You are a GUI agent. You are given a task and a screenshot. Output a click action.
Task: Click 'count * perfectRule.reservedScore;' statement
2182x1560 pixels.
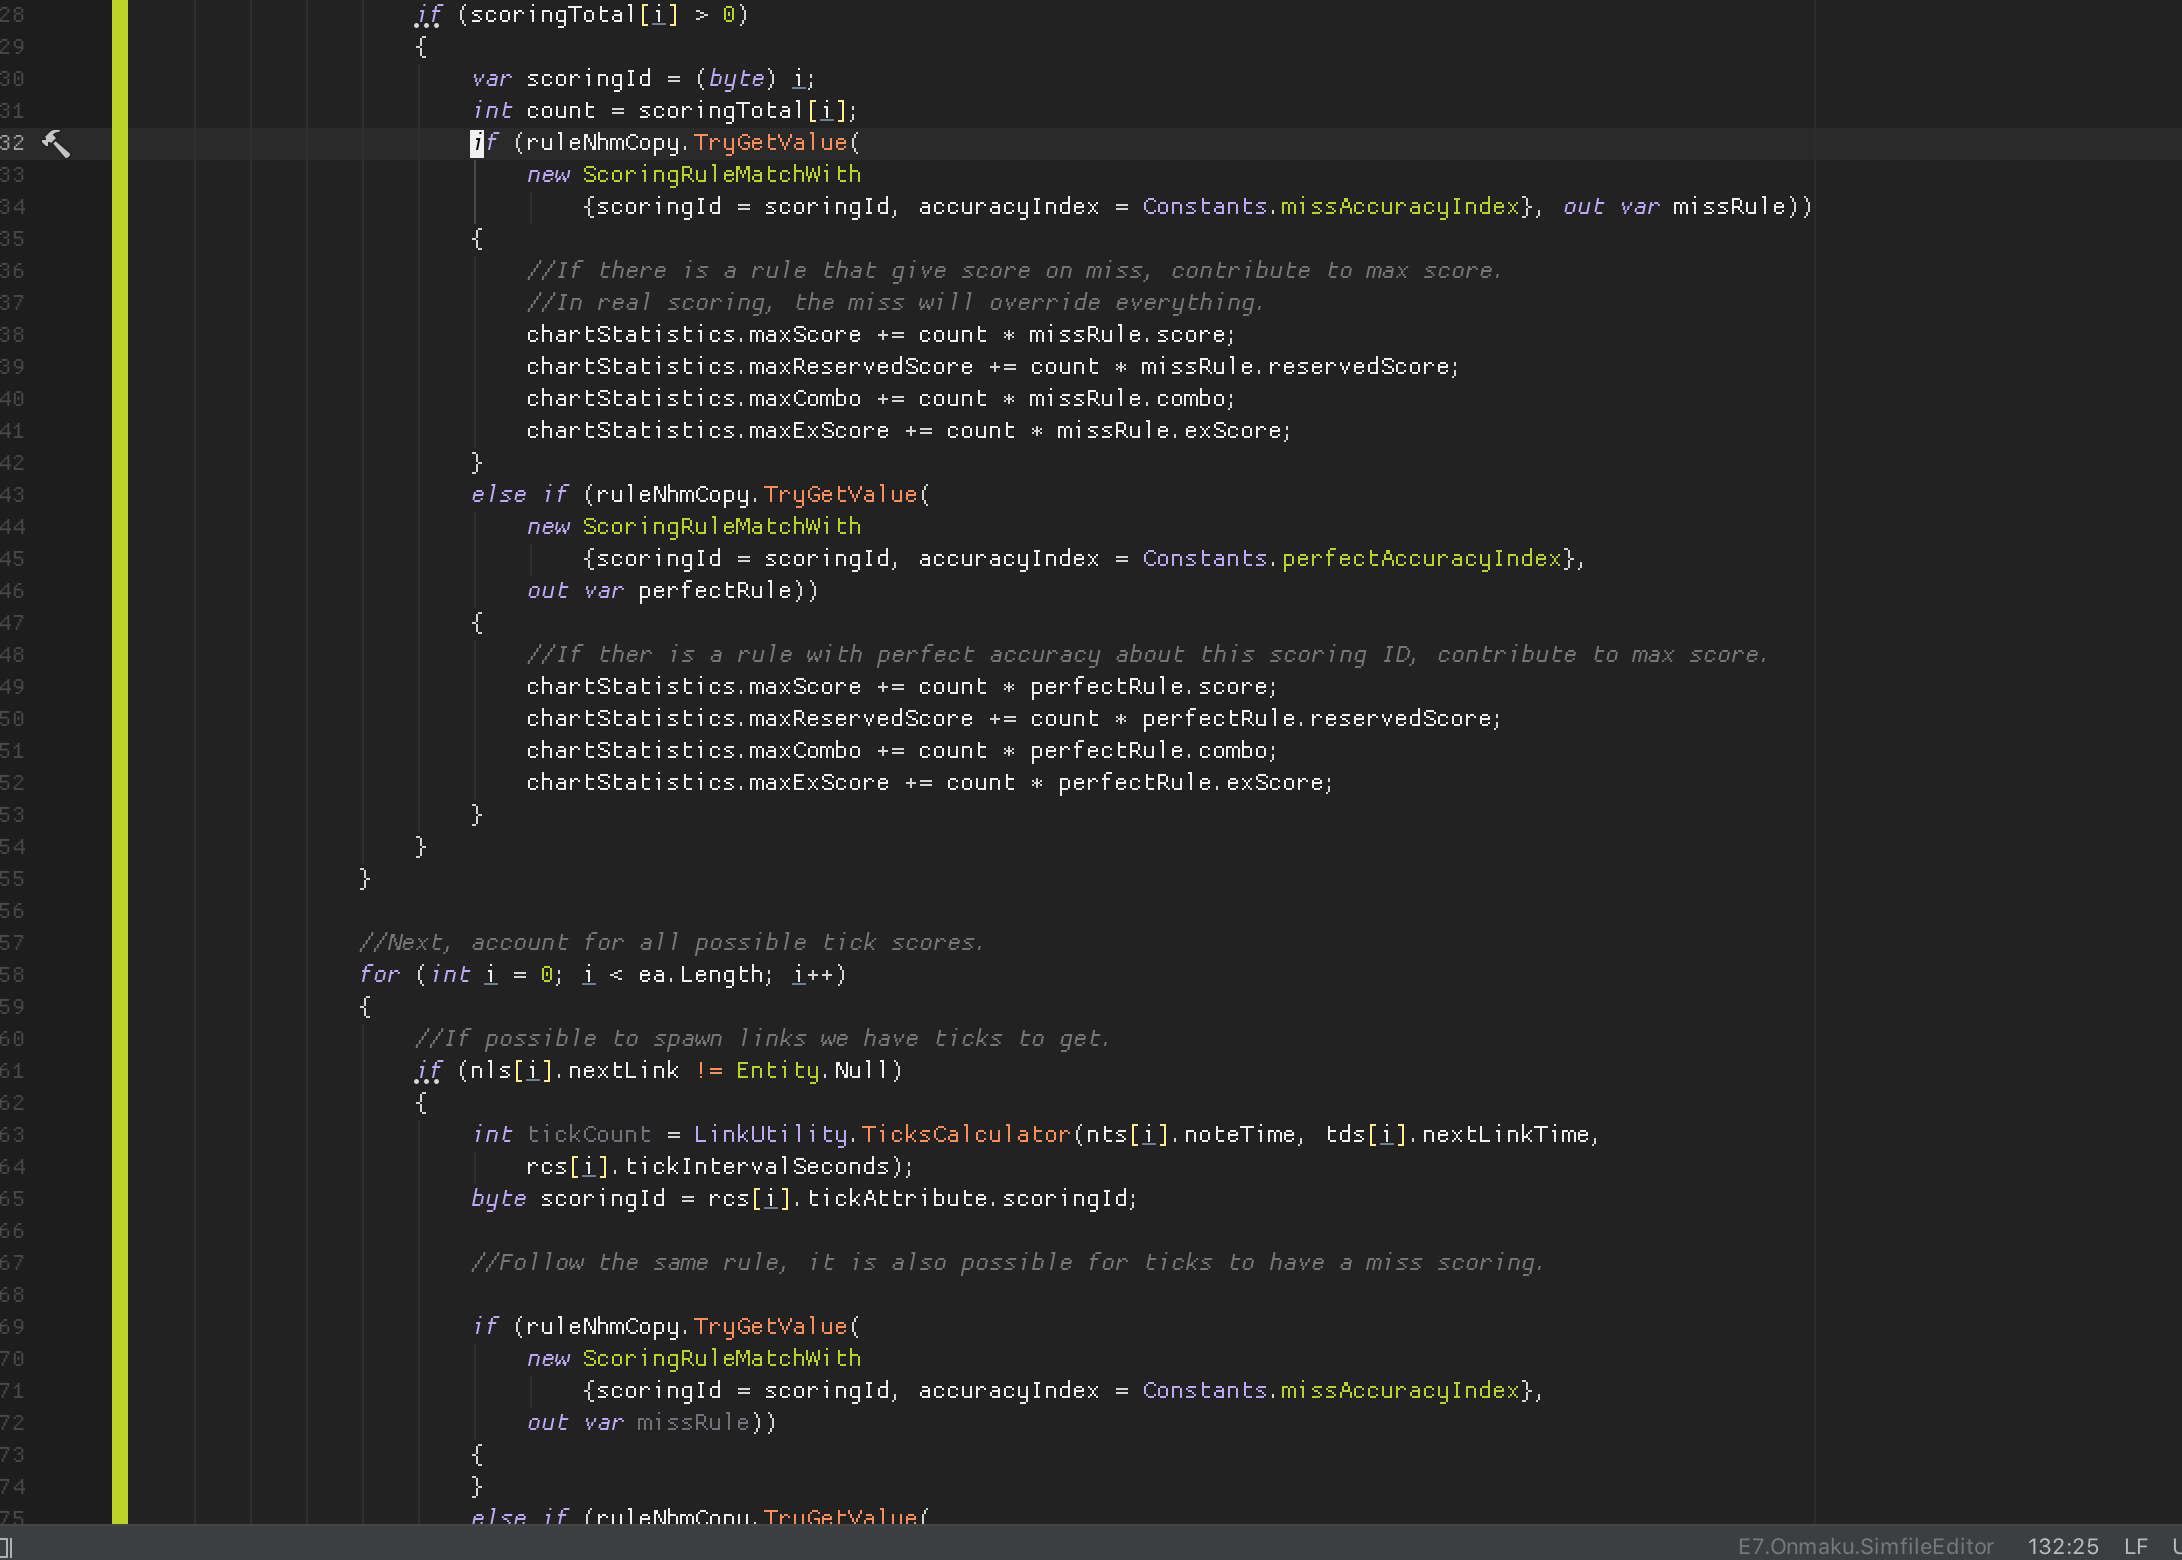click(1265, 719)
